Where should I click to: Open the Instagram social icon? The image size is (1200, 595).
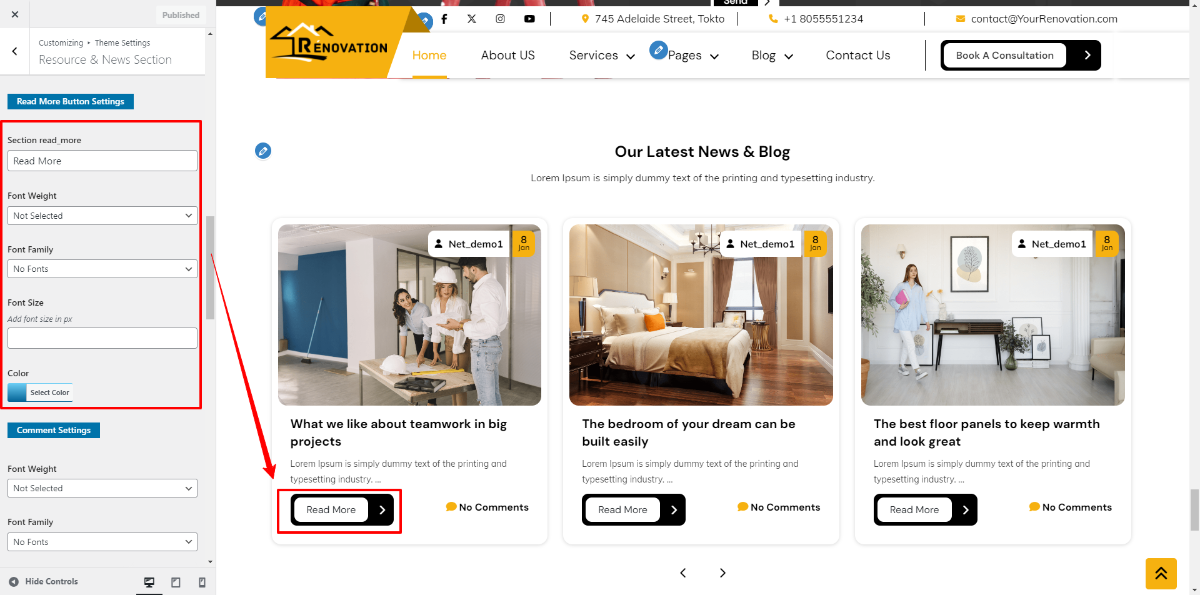click(x=500, y=19)
